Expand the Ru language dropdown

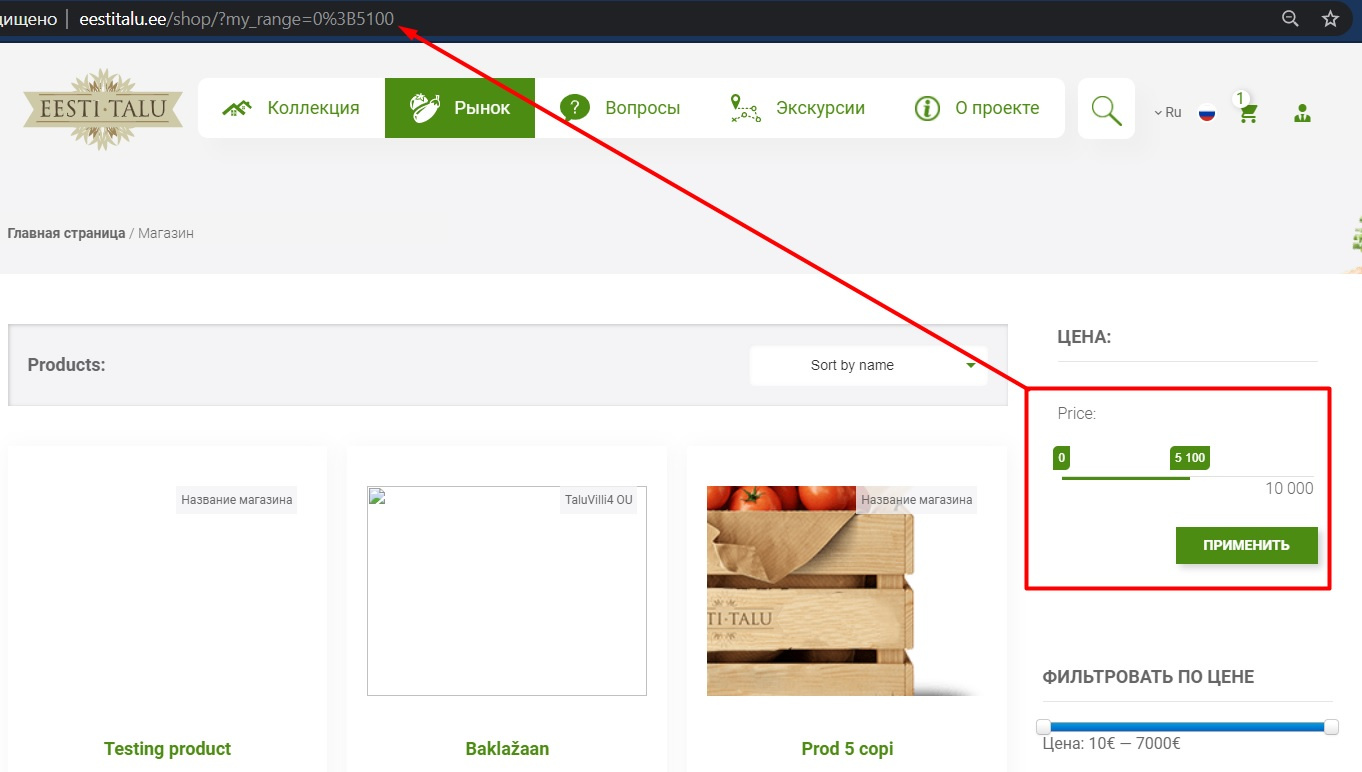click(1167, 112)
